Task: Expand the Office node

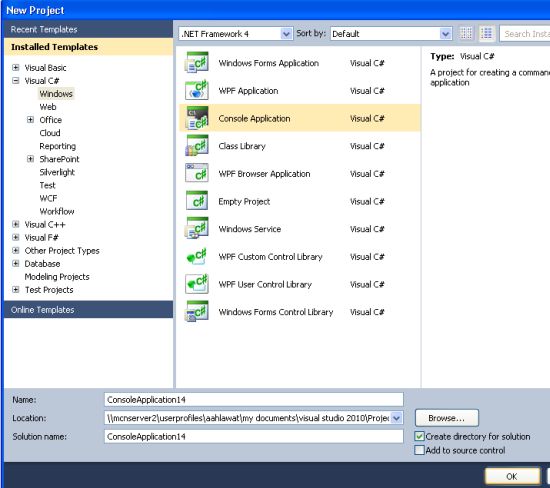Action: point(31,120)
